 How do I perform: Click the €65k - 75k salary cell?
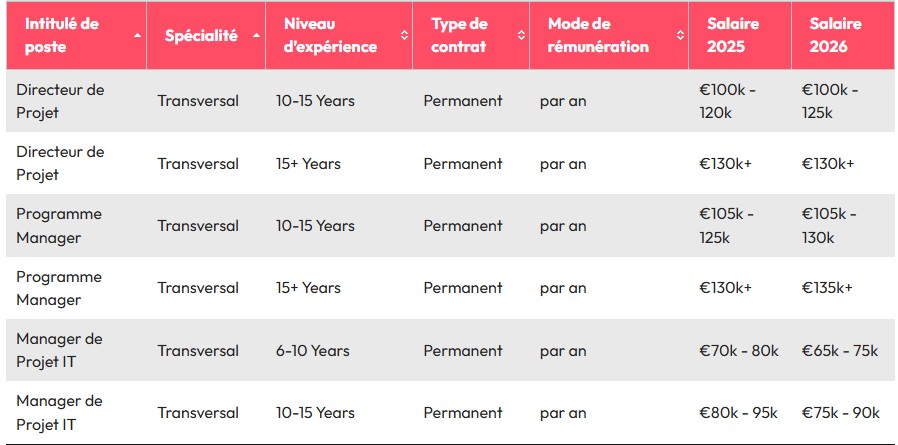tap(840, 350)
